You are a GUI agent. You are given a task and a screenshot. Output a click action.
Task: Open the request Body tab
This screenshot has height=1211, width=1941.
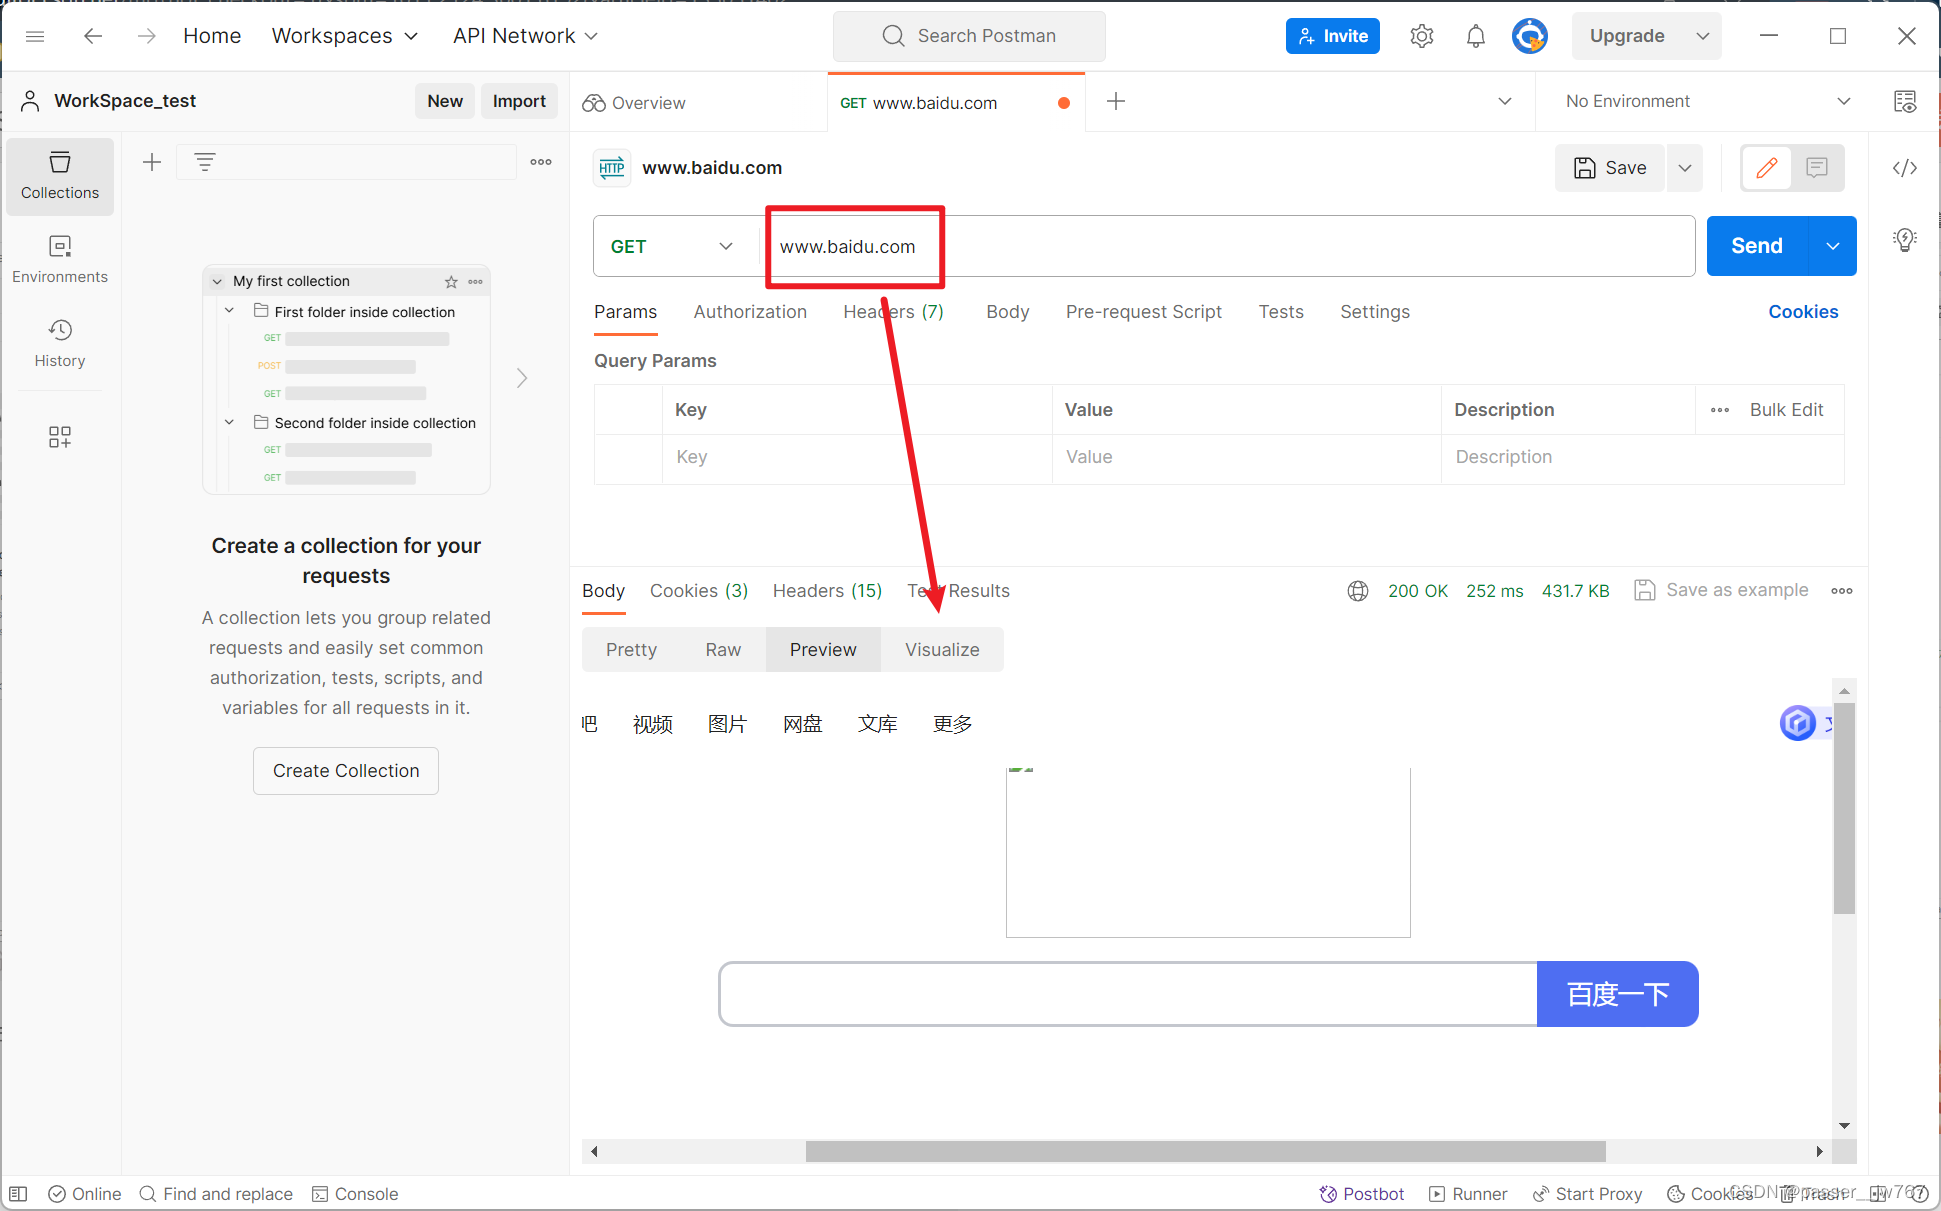click(x=1007, y=312)
